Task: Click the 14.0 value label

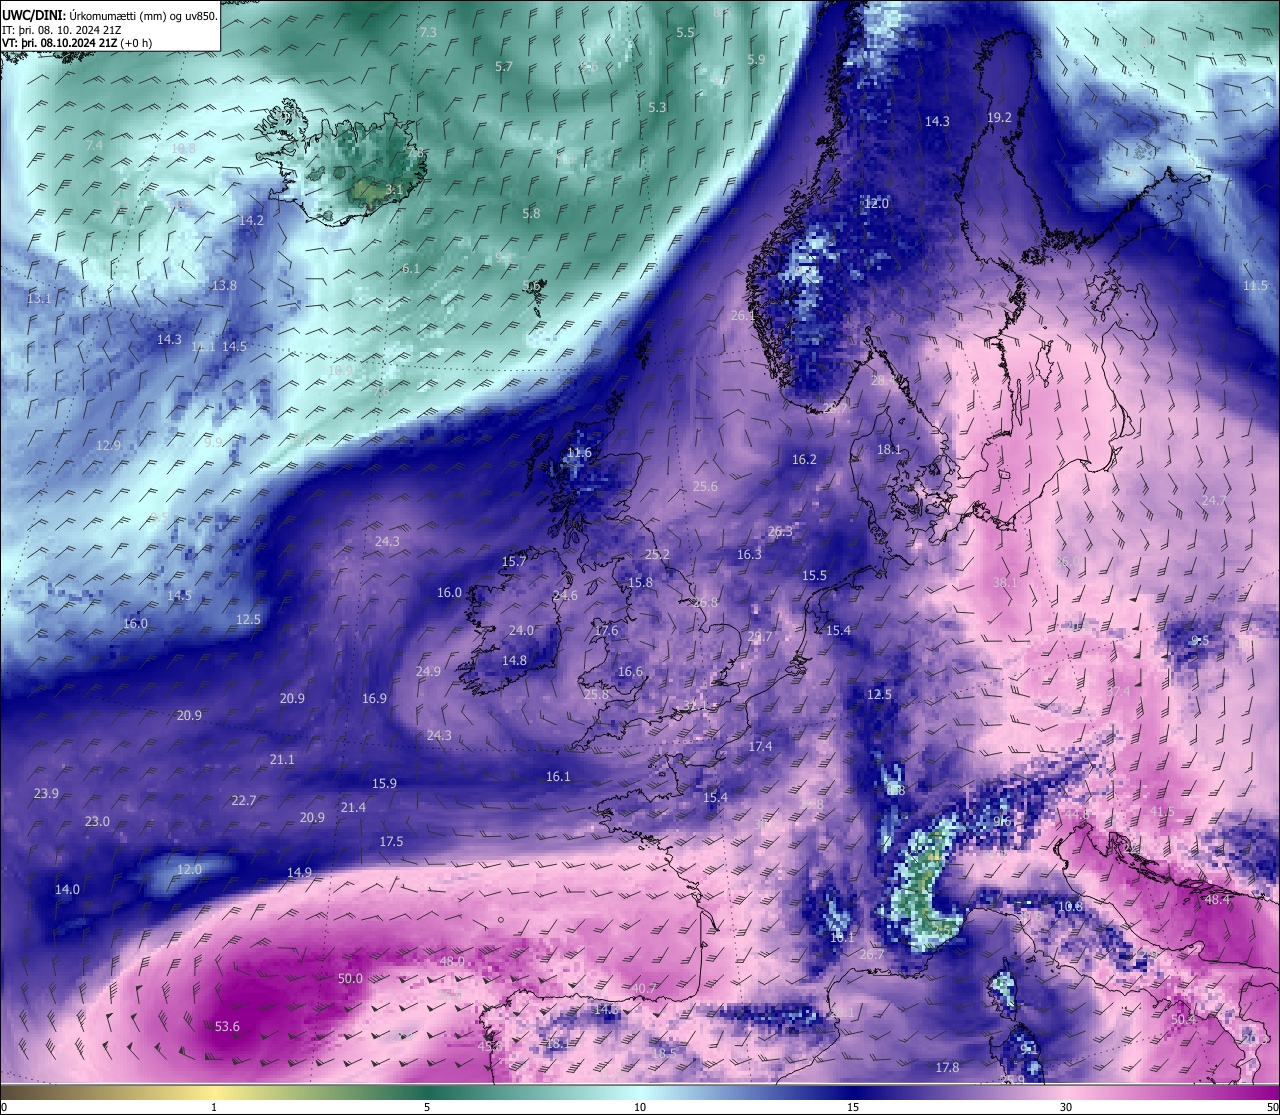Action: (67, 889)
